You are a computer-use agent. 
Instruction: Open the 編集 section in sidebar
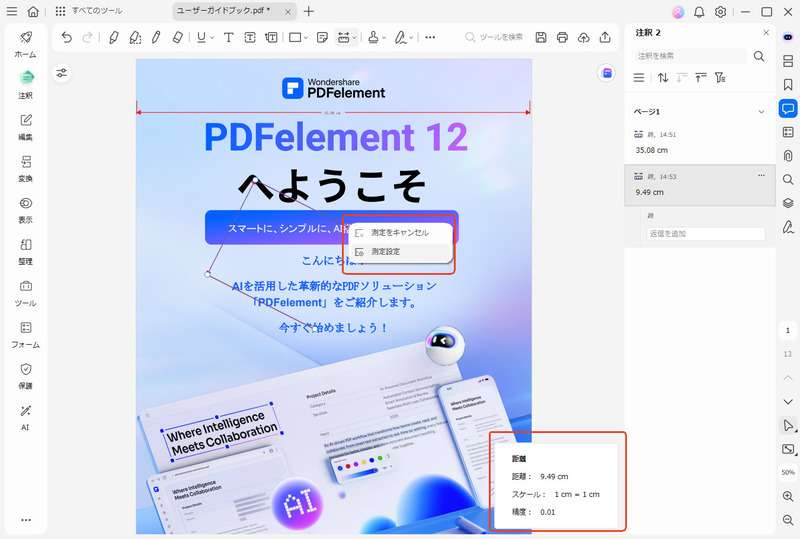(26, 127)
